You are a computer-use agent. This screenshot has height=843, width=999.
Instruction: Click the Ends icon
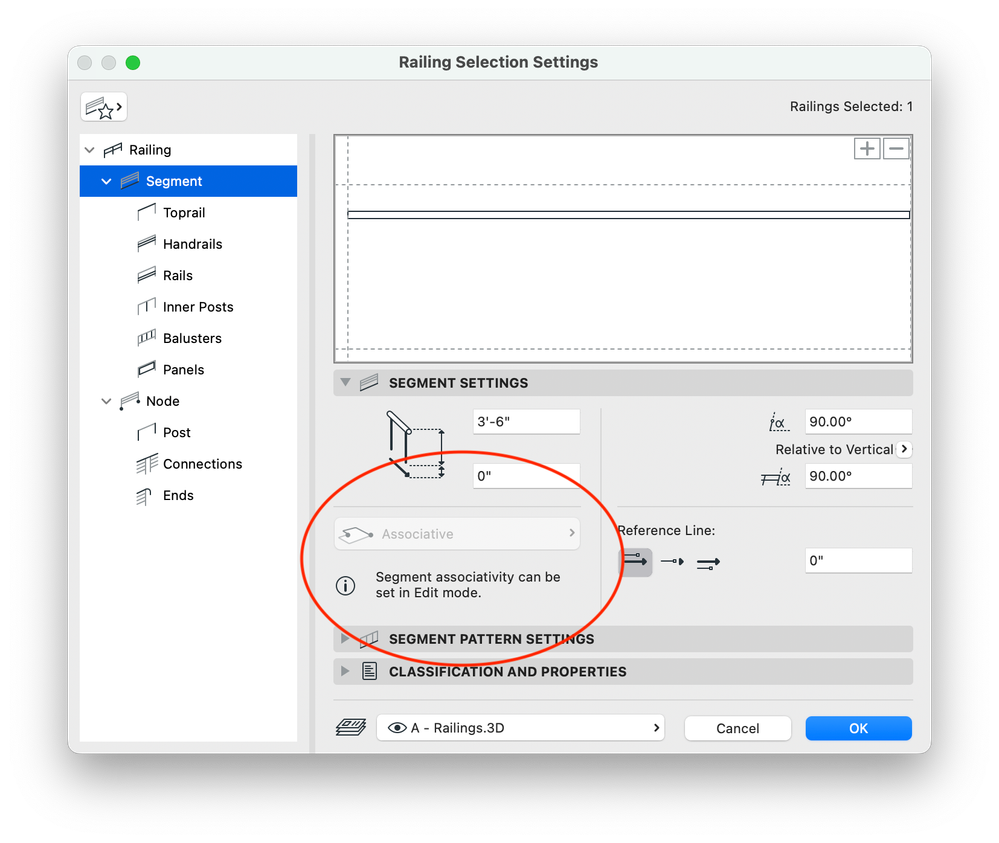tap(144, 496)
